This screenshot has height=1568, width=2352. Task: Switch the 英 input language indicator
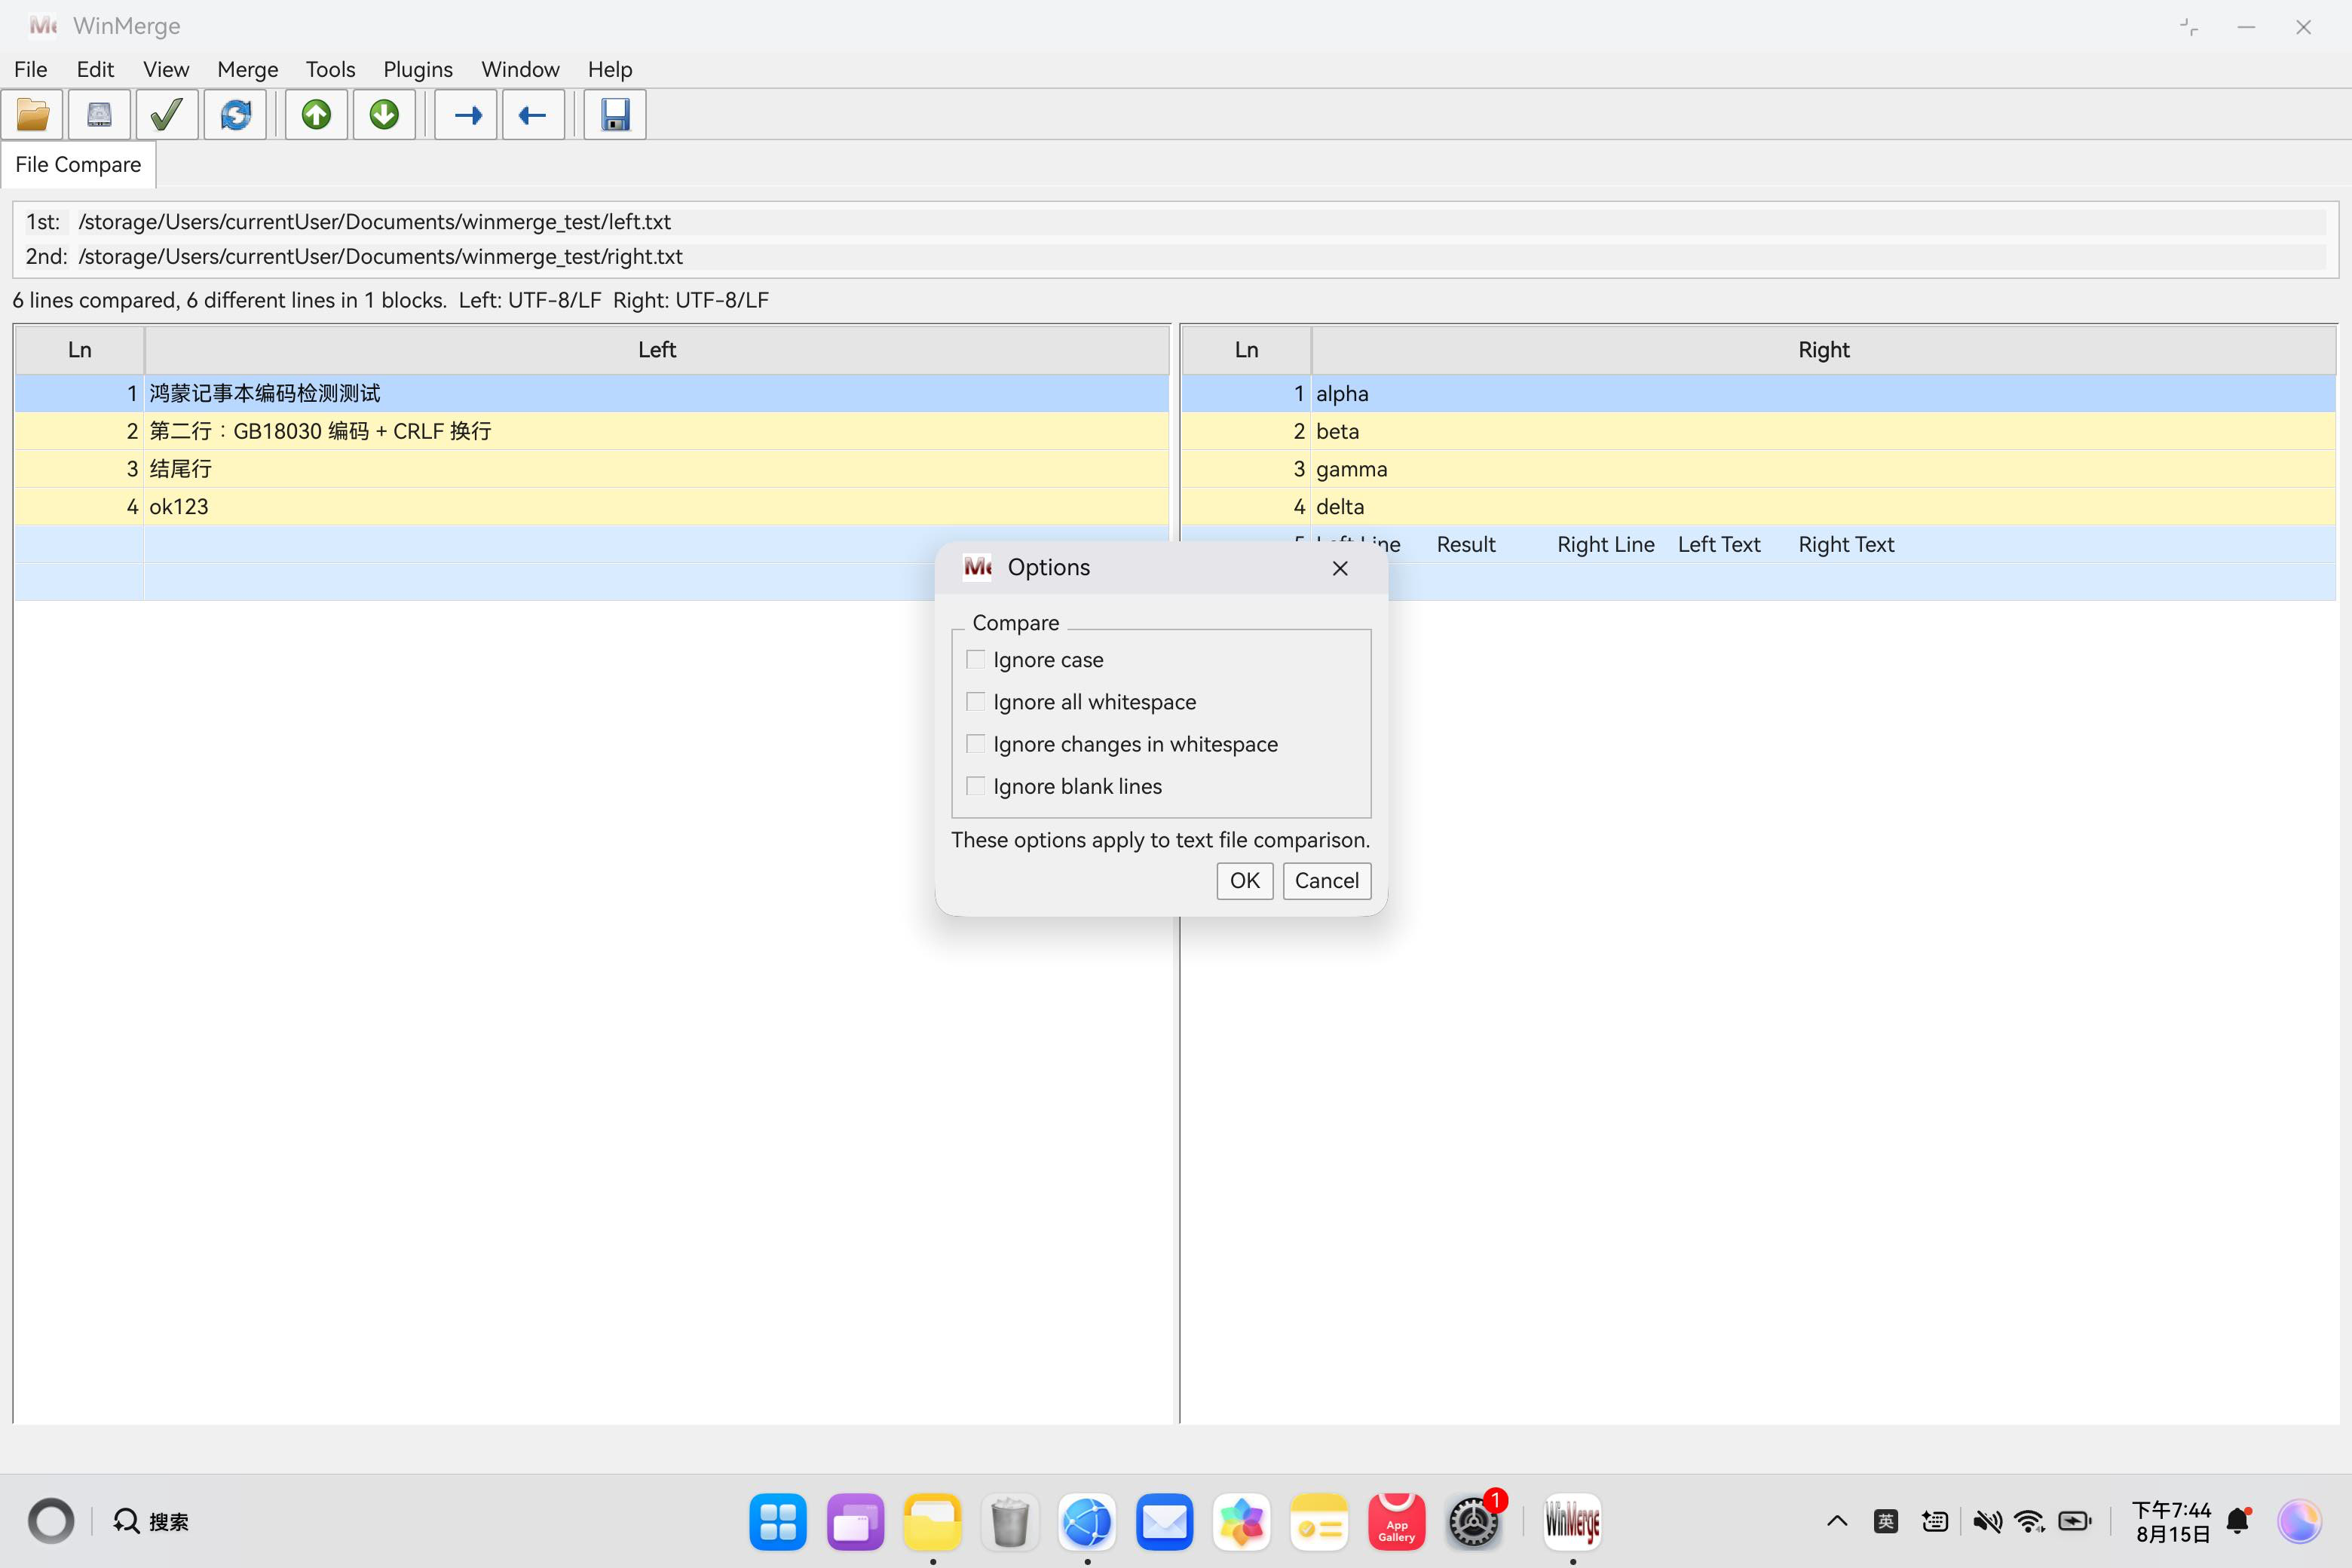[1886, 1522]
